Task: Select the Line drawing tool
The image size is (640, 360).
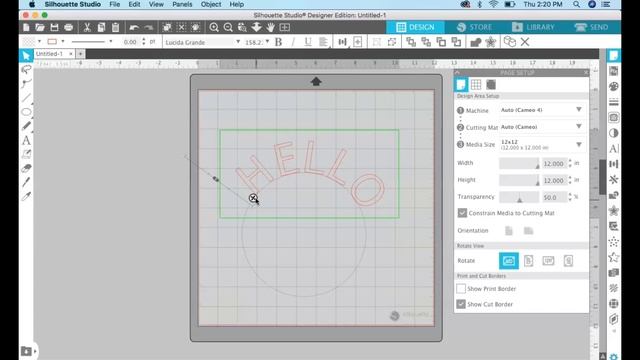Action: click(27, 98)
